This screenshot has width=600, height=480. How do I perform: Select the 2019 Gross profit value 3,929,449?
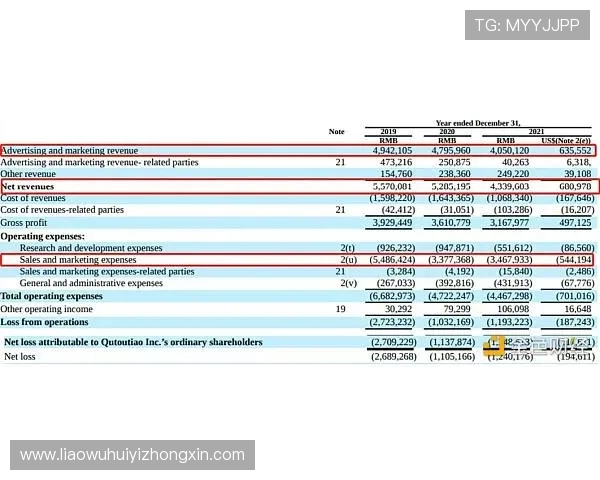pyautogui.click(x=391, y=222)
